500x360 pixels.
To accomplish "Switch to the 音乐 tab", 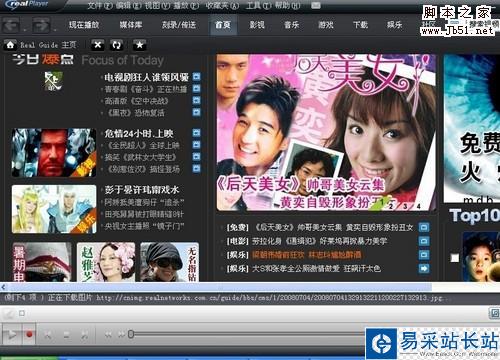I will [x=292, y=25].
